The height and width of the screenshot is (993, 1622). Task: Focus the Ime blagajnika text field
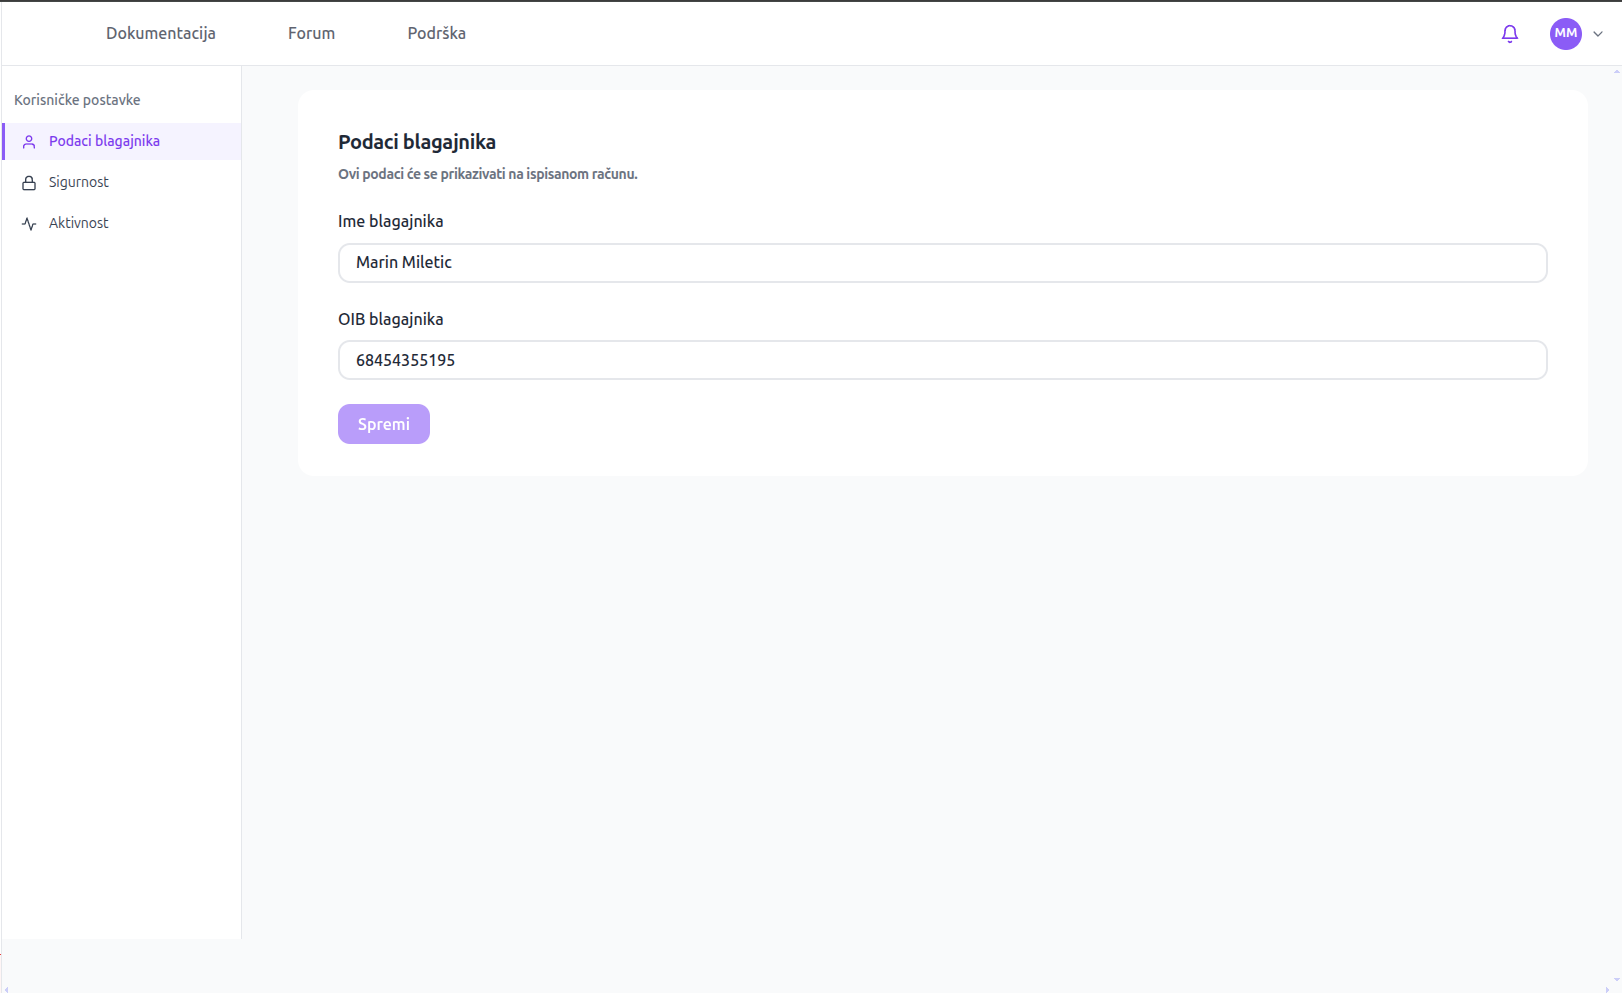tap(942, 263)
